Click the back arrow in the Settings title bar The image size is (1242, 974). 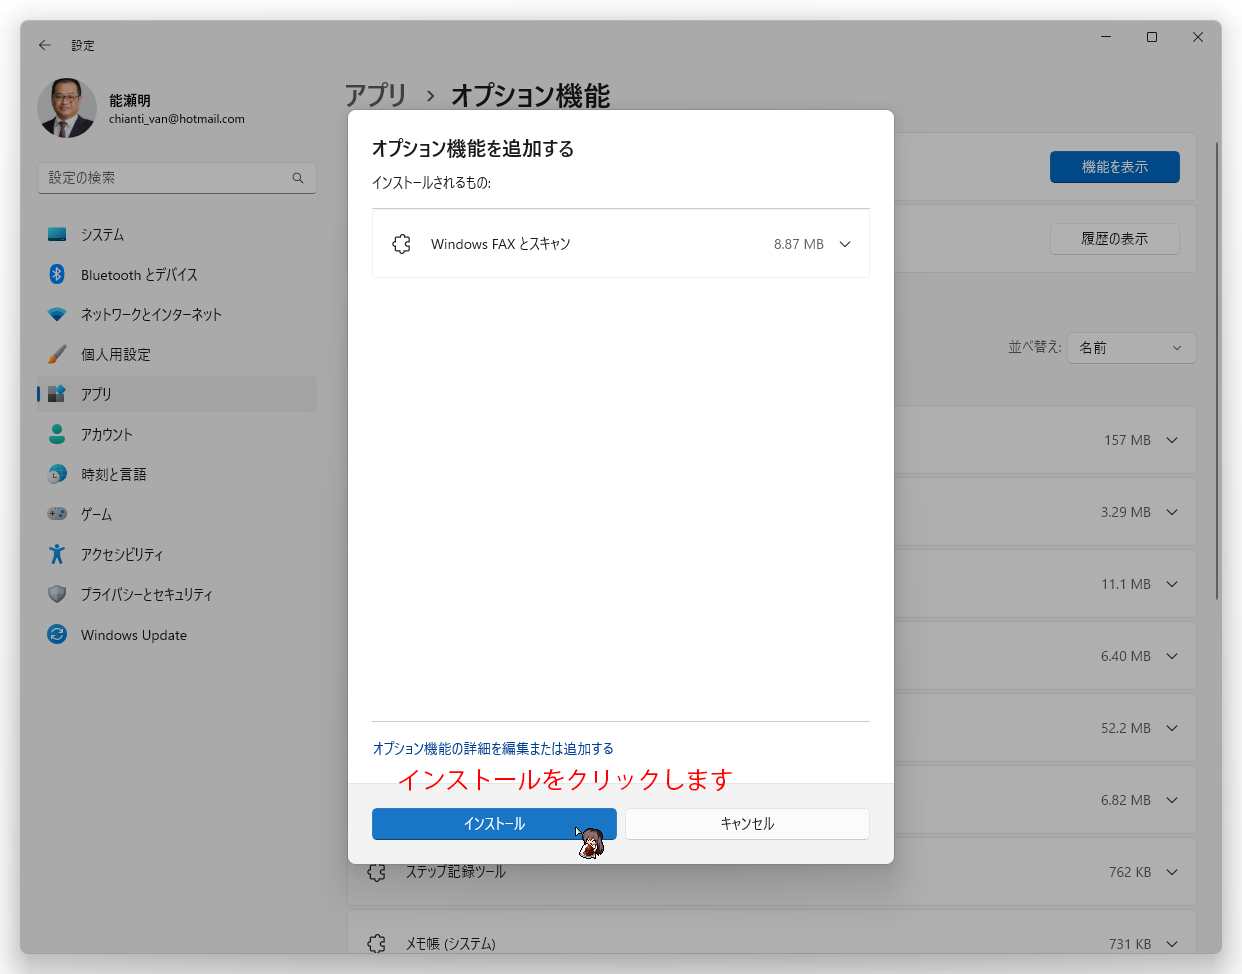45,45
